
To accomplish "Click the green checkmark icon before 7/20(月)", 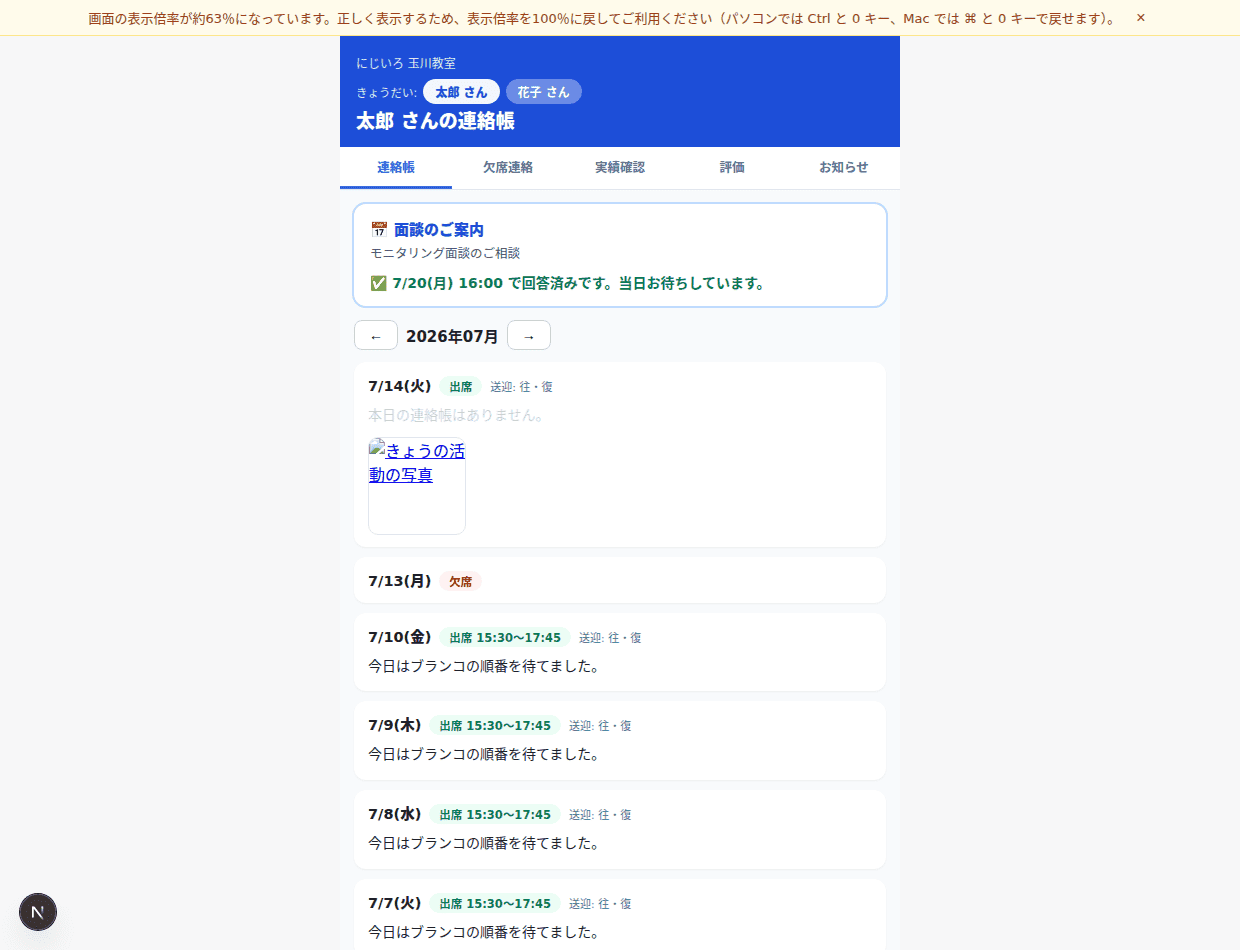I will pos(378,283).
